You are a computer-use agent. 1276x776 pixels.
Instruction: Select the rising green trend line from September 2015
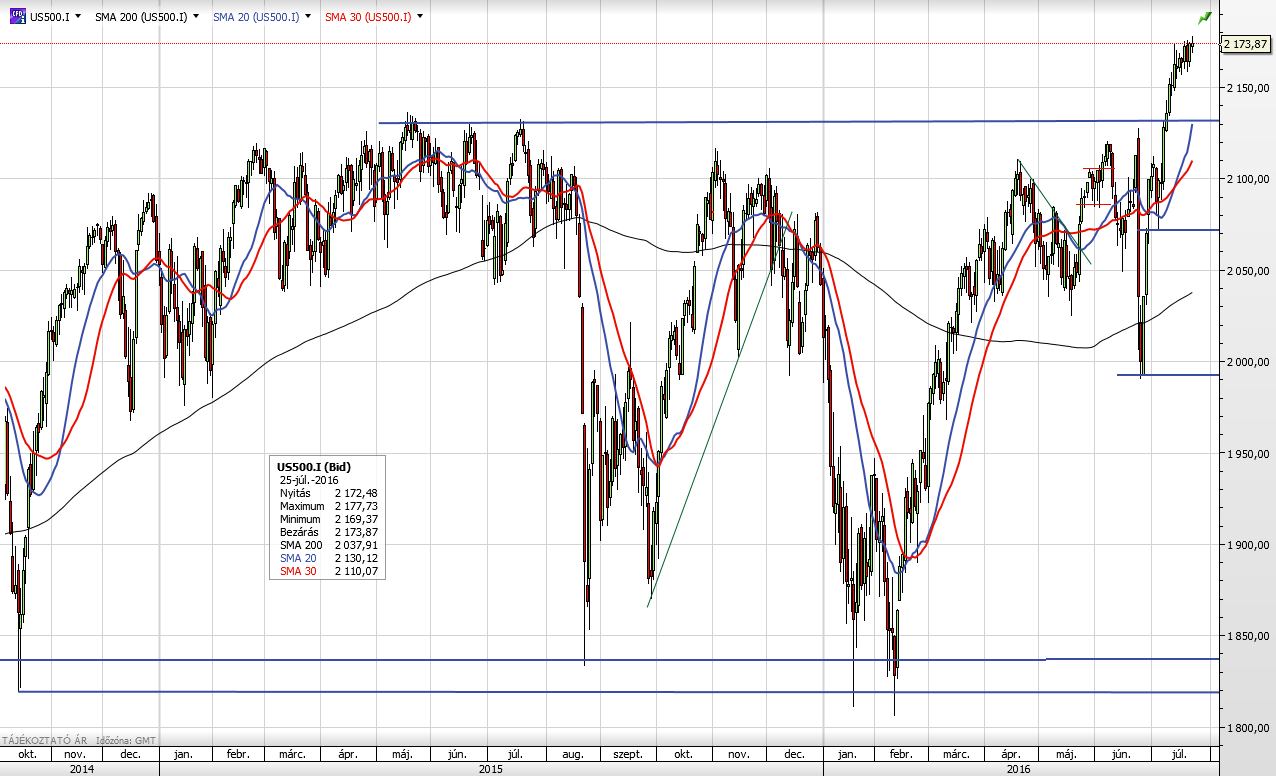click(x=720, y=408)
